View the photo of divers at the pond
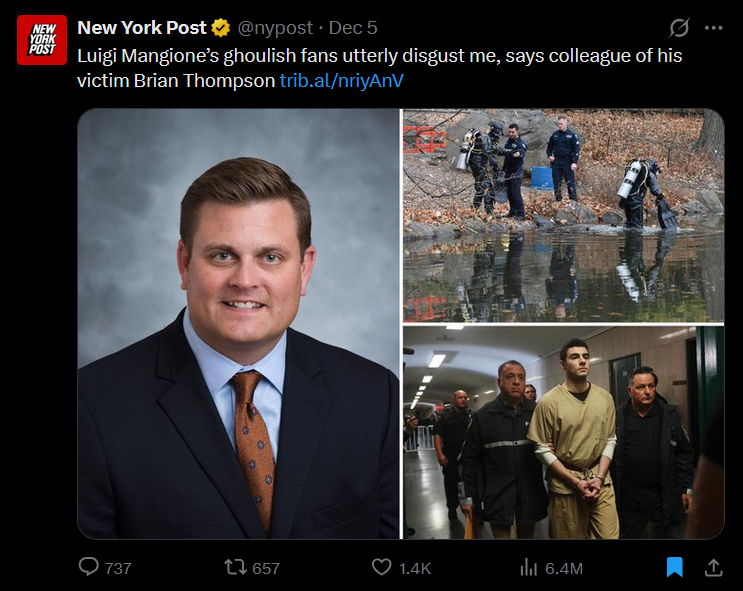The width and height of the screenshot is (743, 591). coord(562,215)
